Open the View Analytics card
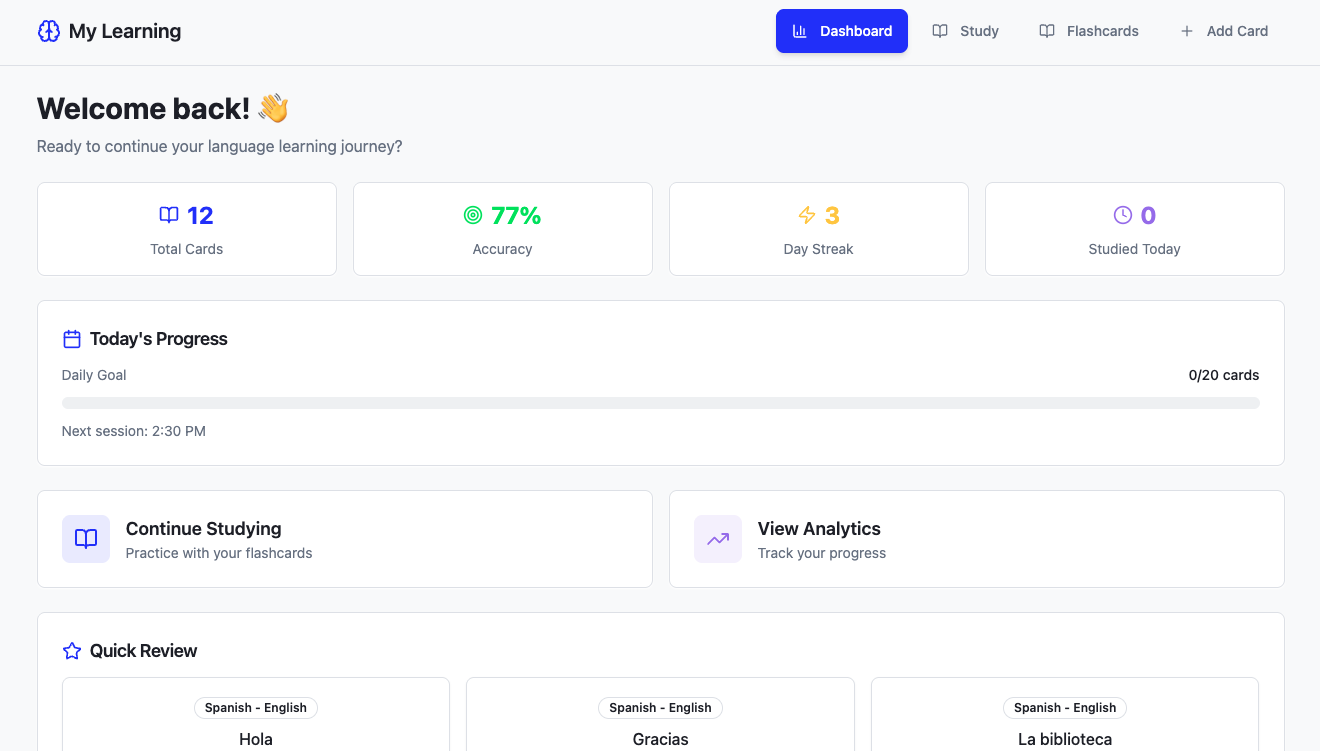This screenshot has height=751, width=1320. [x=976, y=539]
